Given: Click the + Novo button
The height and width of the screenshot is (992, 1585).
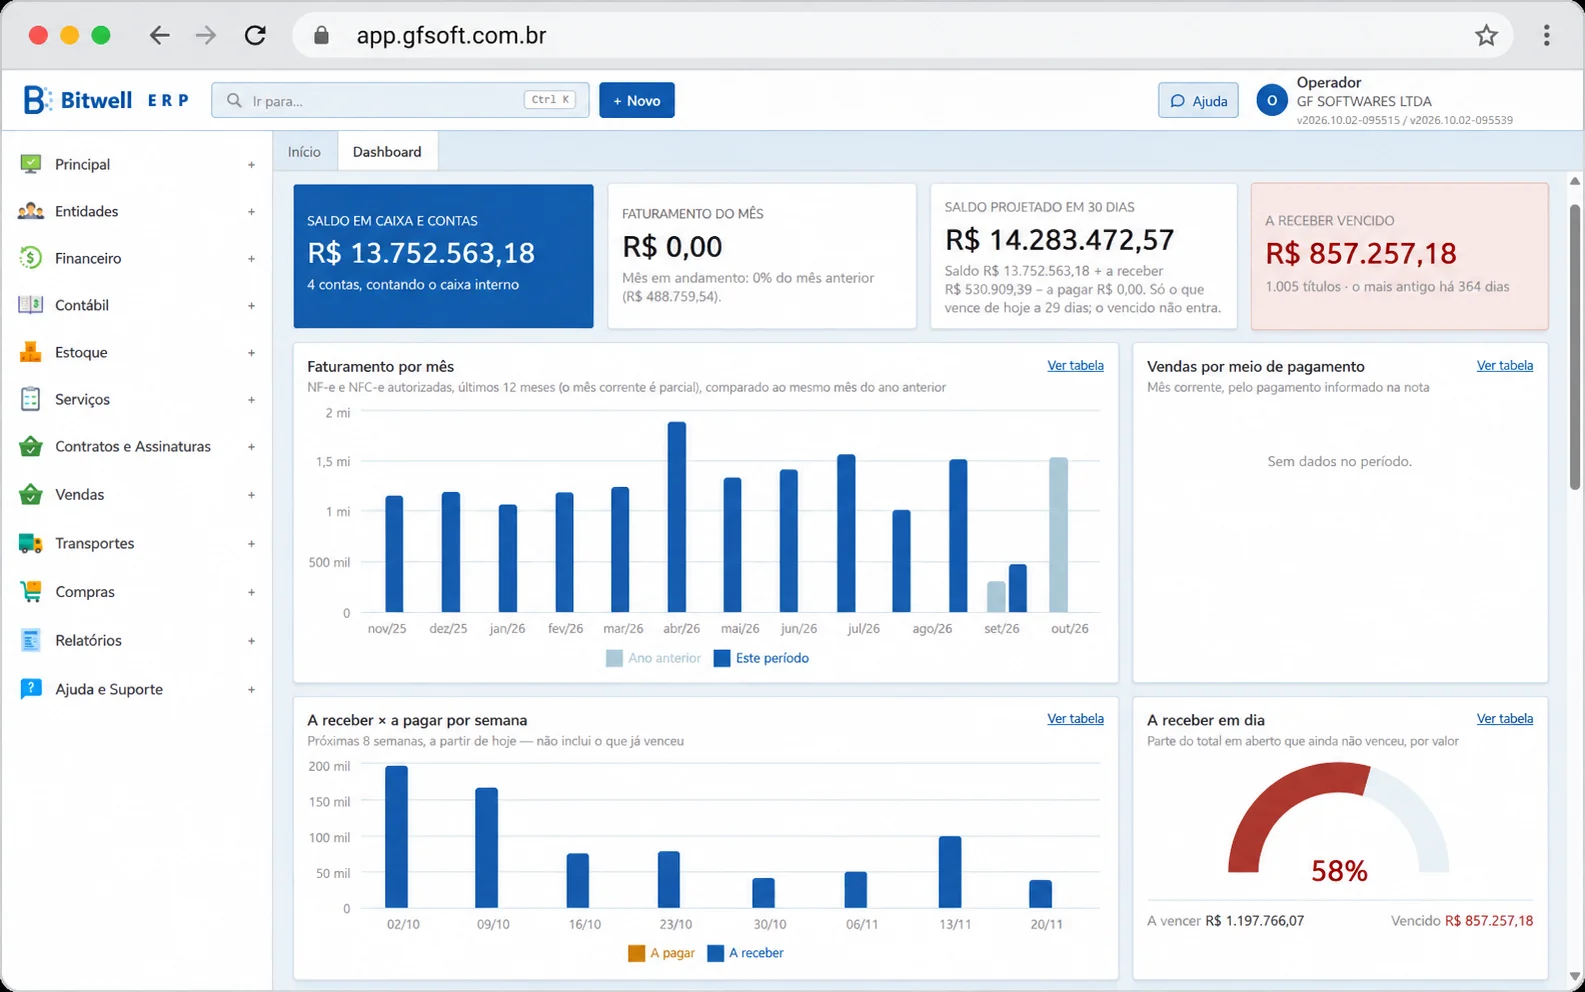Looking at the screenshot, I should [x=637, y=100].
